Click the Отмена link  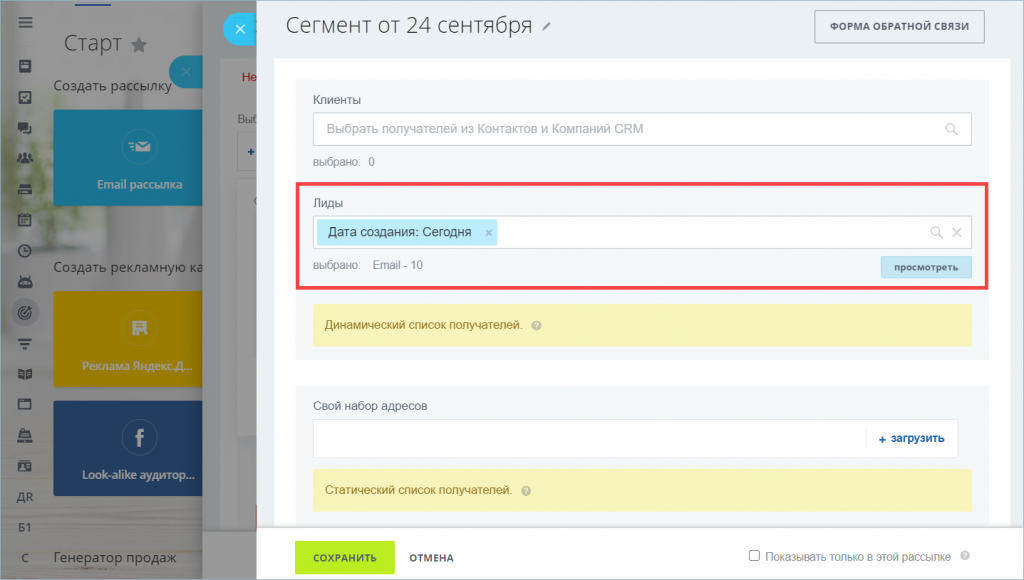point(431,557)
